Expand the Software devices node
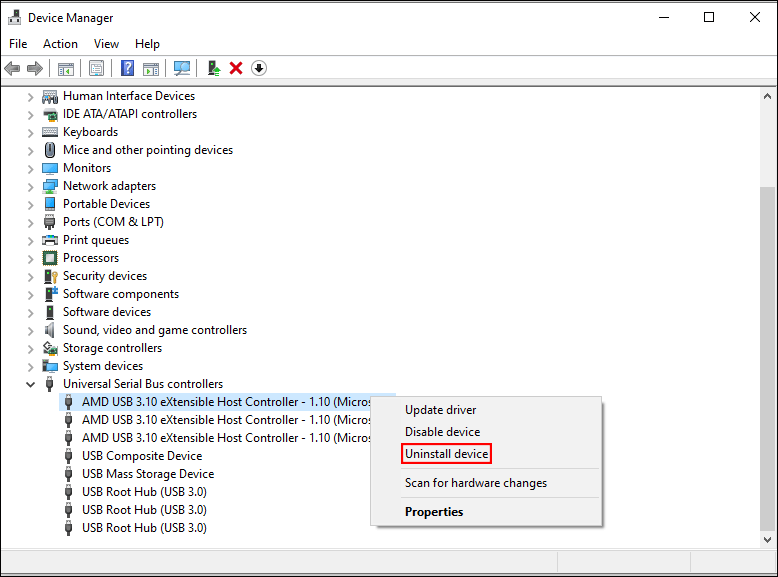This screenshot has height=577, width=778. [x=30, y=313]
